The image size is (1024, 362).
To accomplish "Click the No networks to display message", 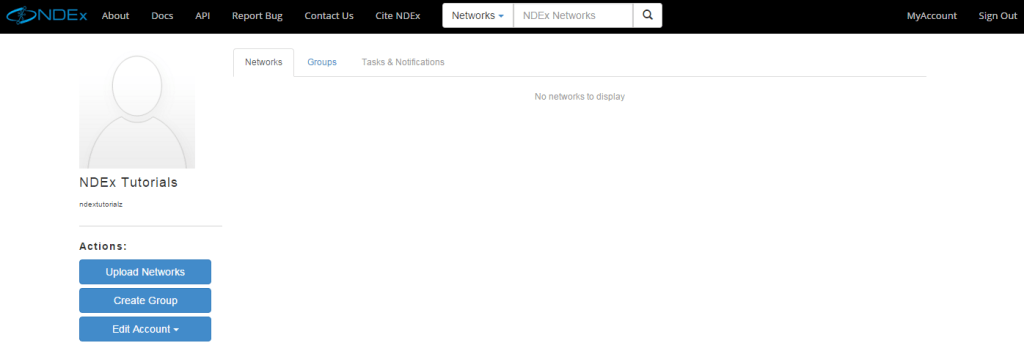I will tap(580, 97).
